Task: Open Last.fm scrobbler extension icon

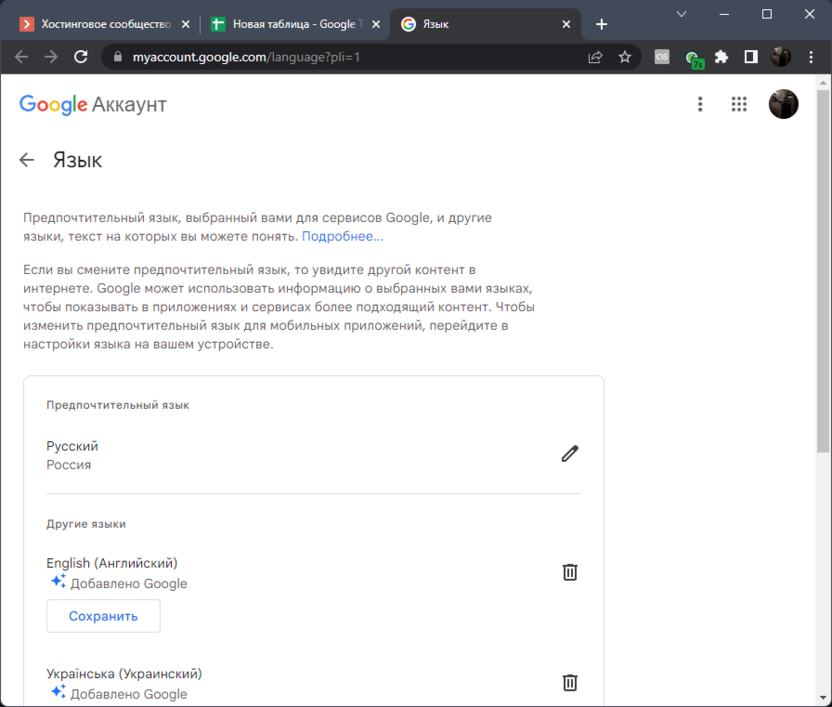Action: 662,57
